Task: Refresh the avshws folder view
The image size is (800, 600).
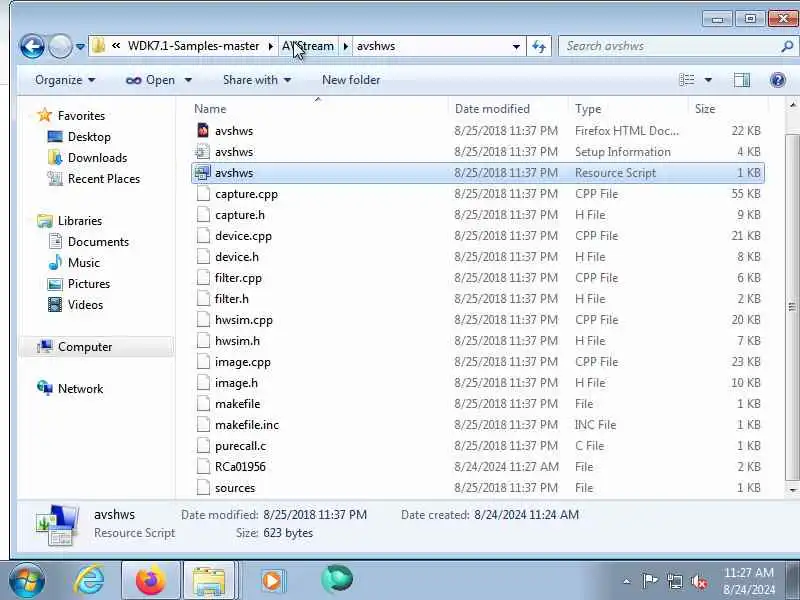Action: click(539, 46)
